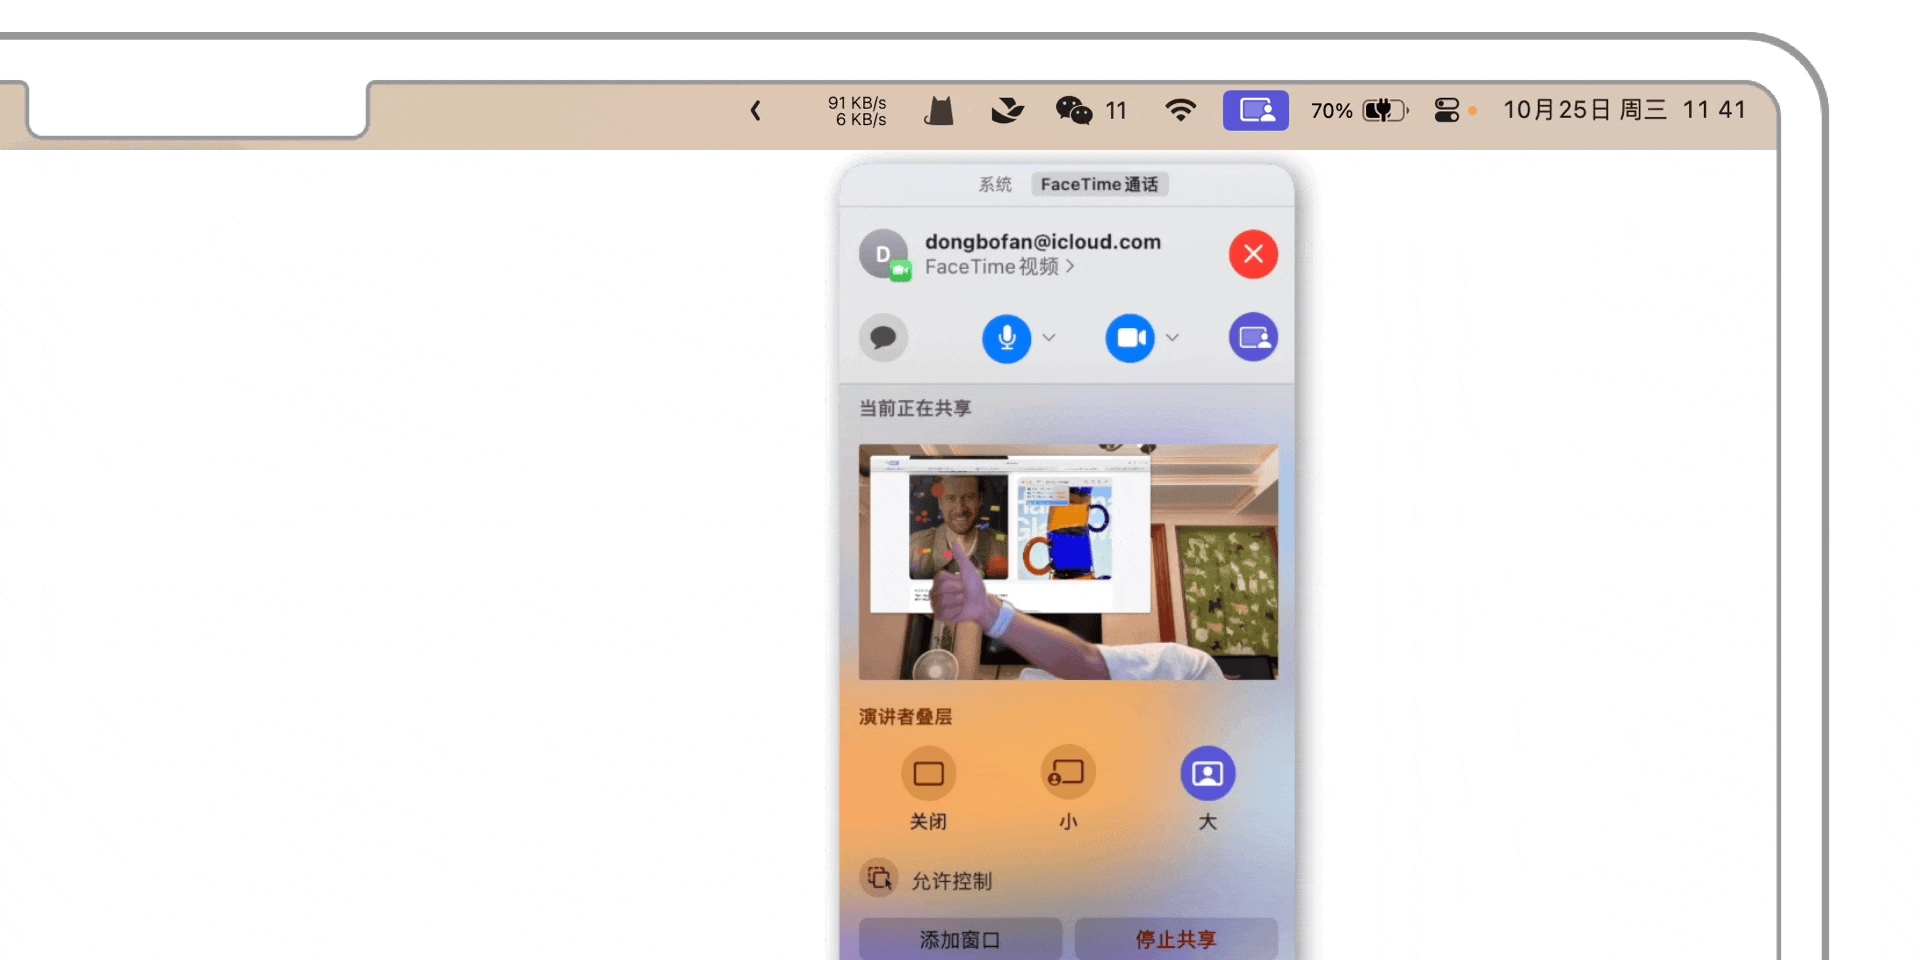
Task: Click the shared screen preview thumbnail
Action: [x=1068, y=562]
